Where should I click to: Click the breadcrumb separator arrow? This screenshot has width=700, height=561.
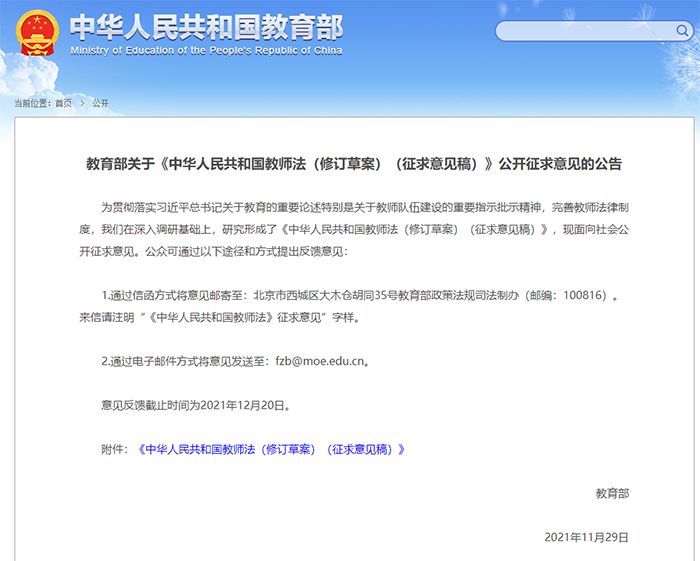pyautogui.click(x=82, y=103)
